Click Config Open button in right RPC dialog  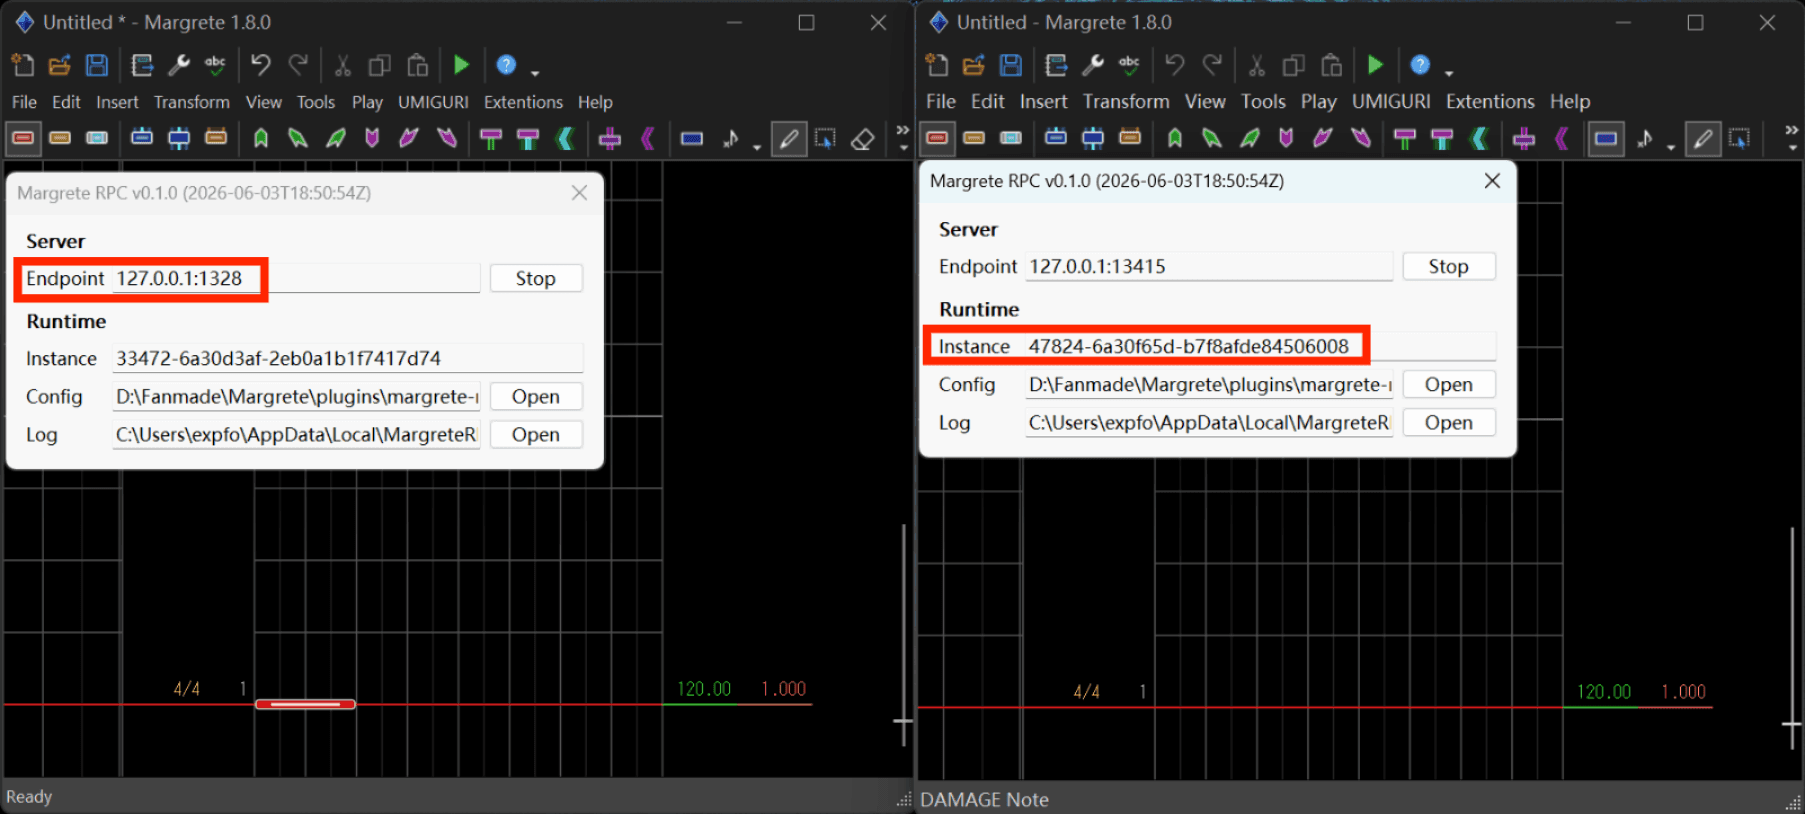click(x=1449, y=385)
